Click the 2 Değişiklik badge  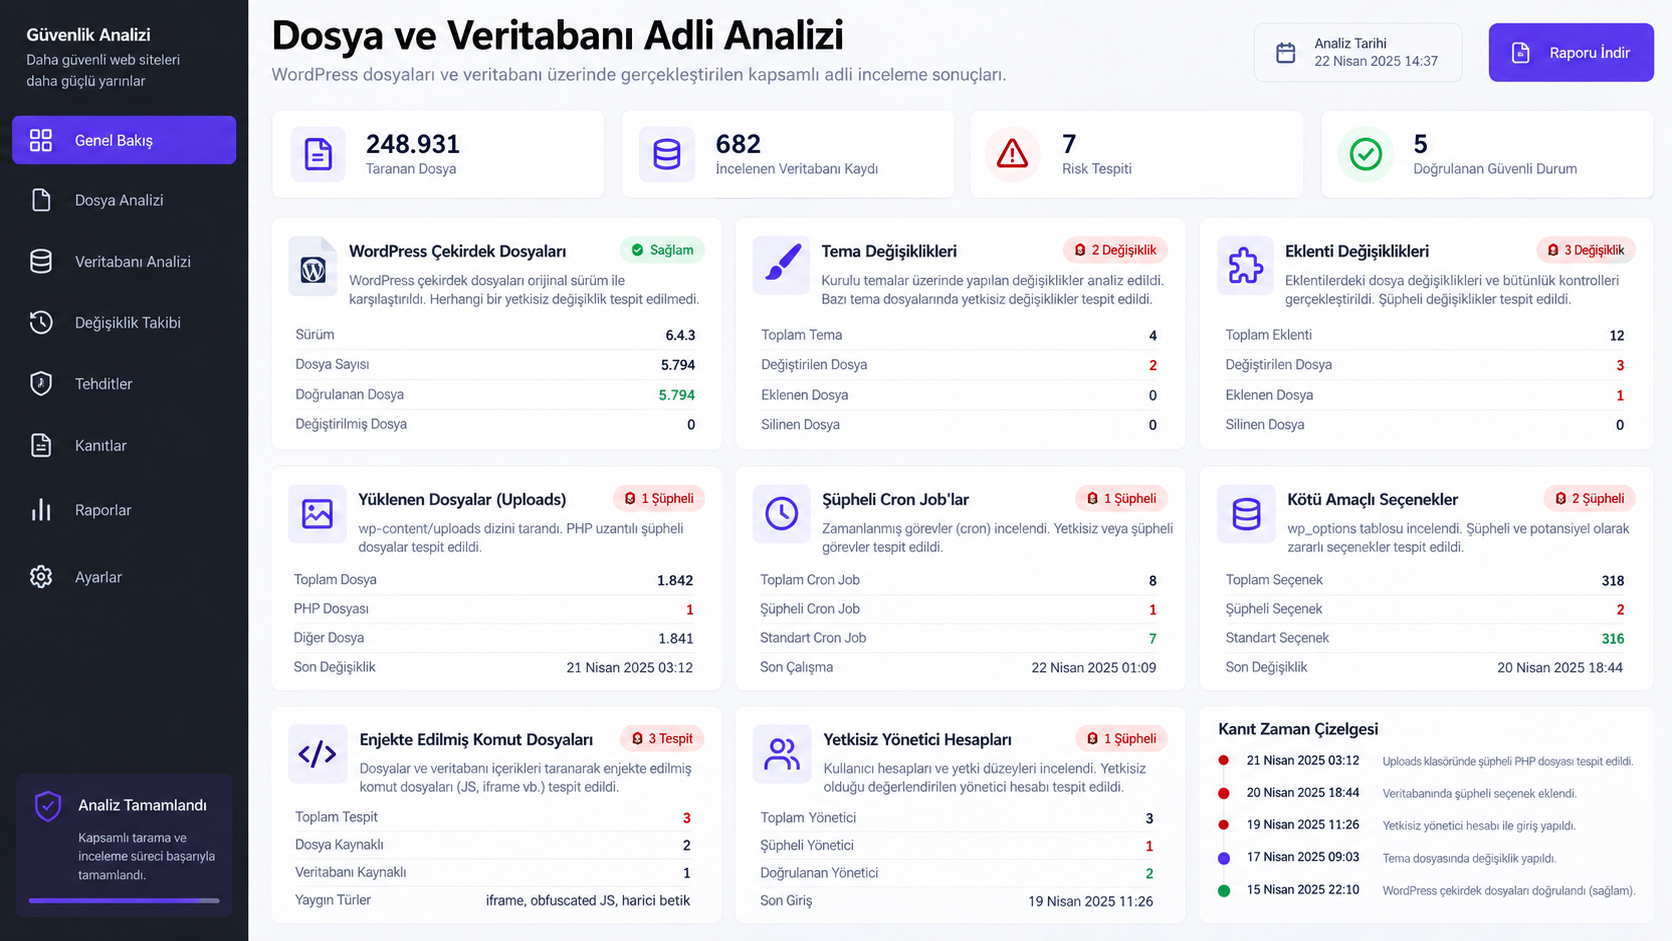(x=1115, y=250)
